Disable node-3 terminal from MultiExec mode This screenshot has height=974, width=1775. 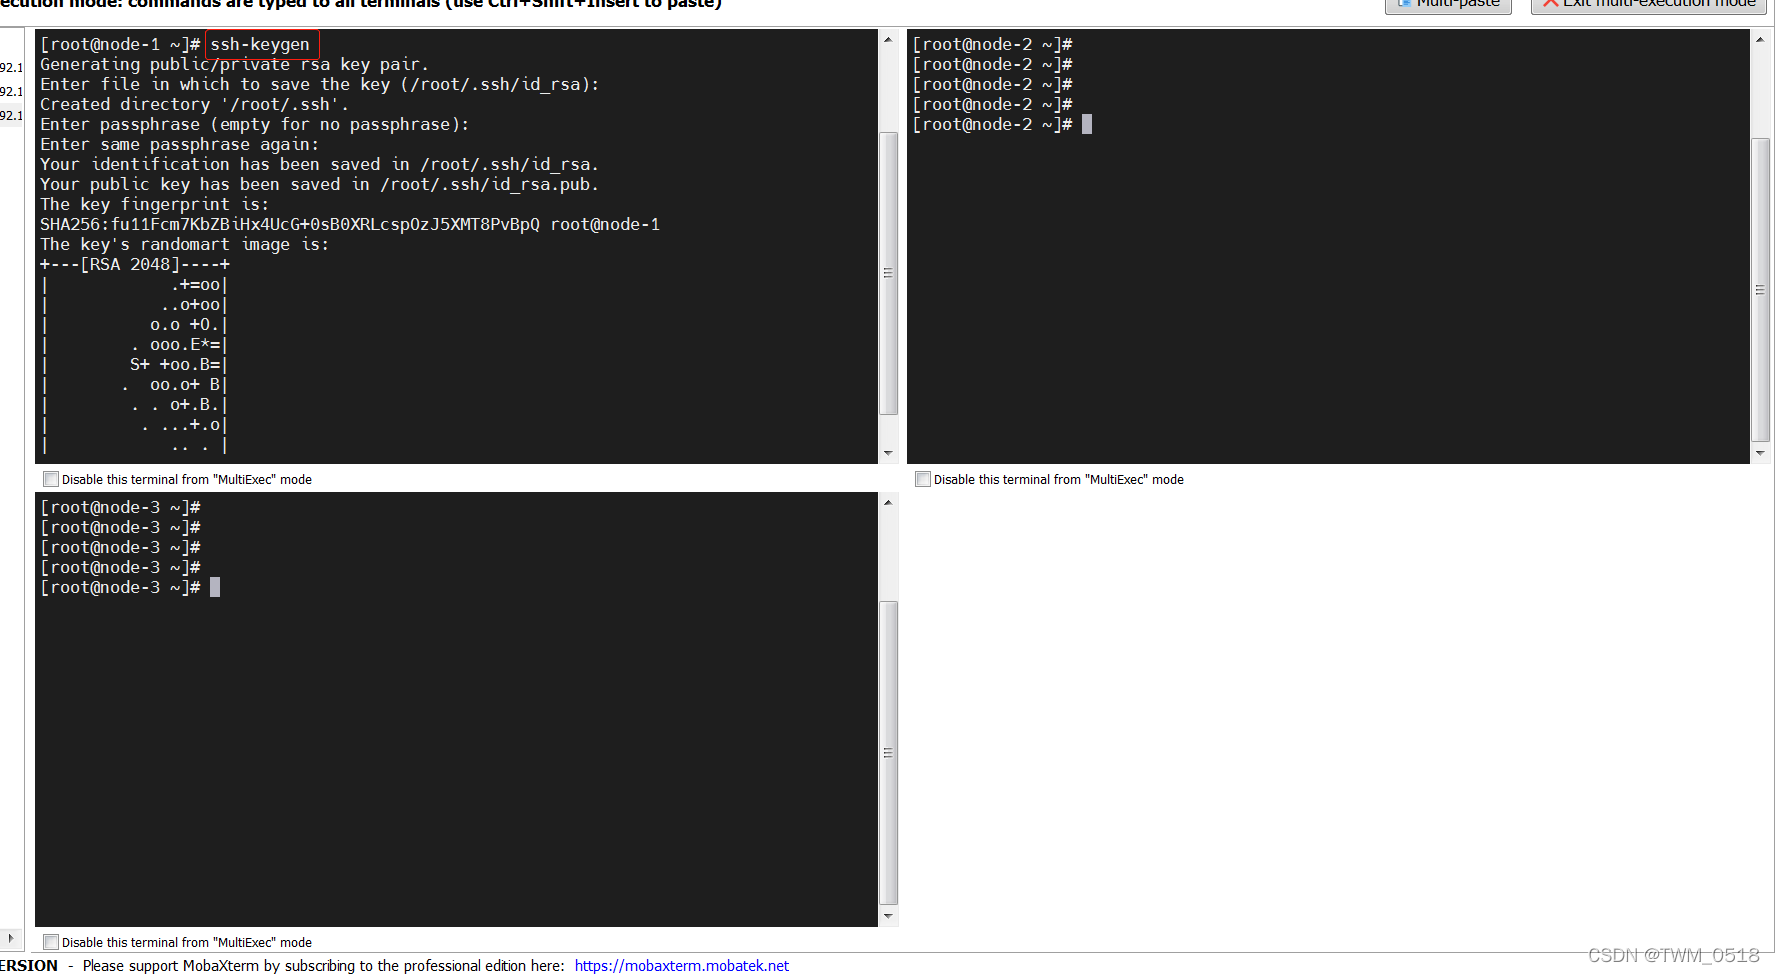click(51, 942)
